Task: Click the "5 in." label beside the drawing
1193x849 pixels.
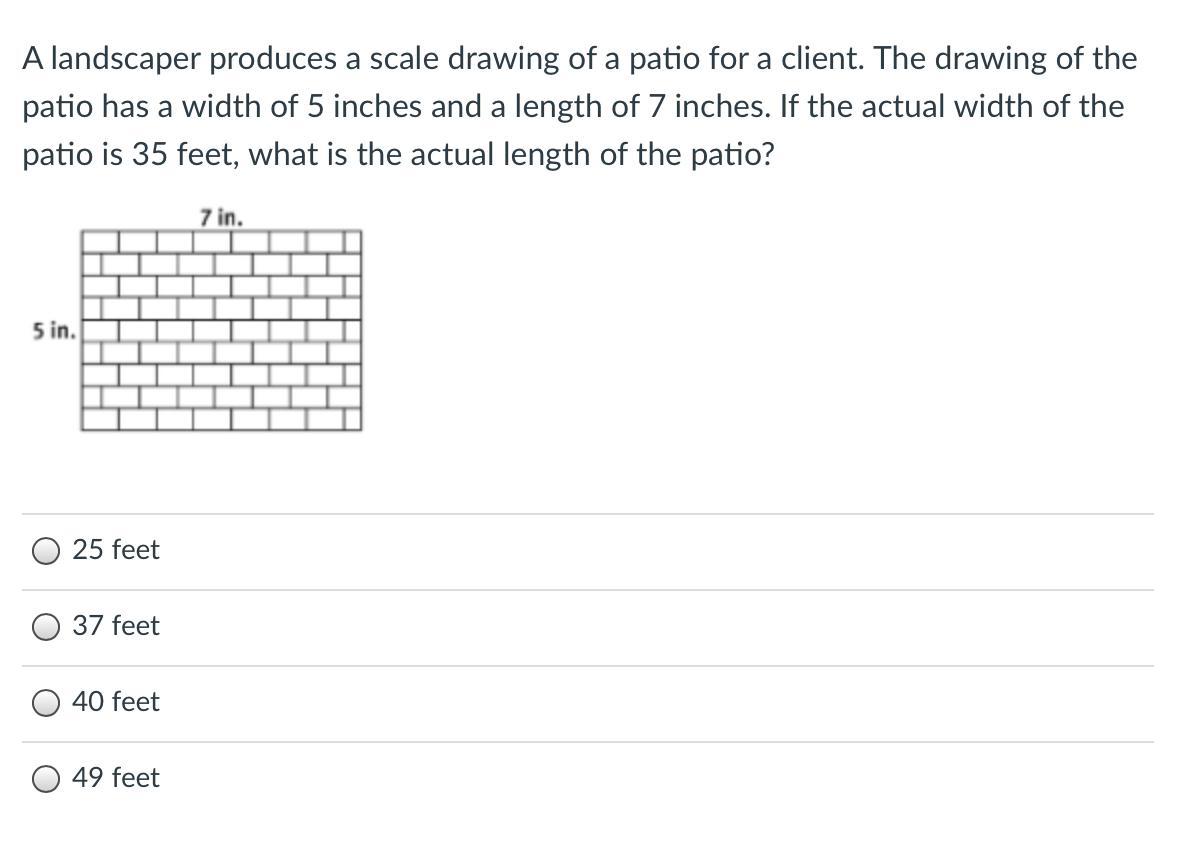Action: [x=54, y=331]
